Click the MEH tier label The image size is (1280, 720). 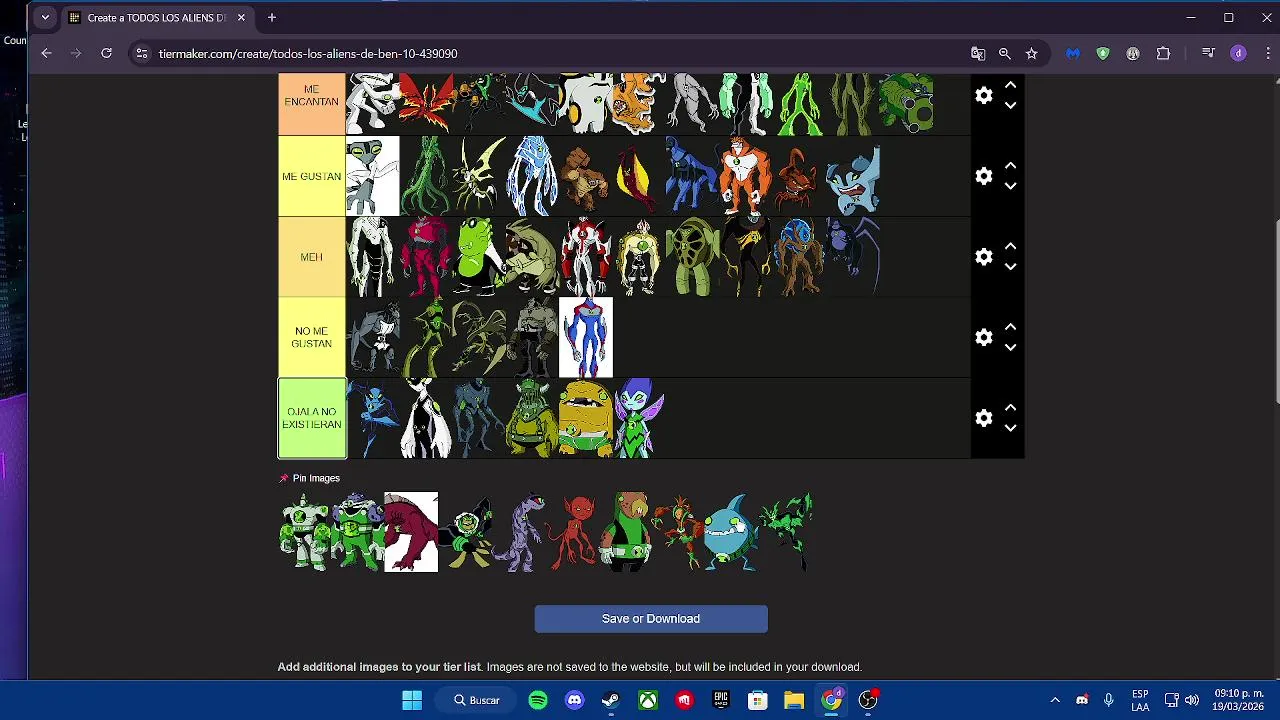312,257
